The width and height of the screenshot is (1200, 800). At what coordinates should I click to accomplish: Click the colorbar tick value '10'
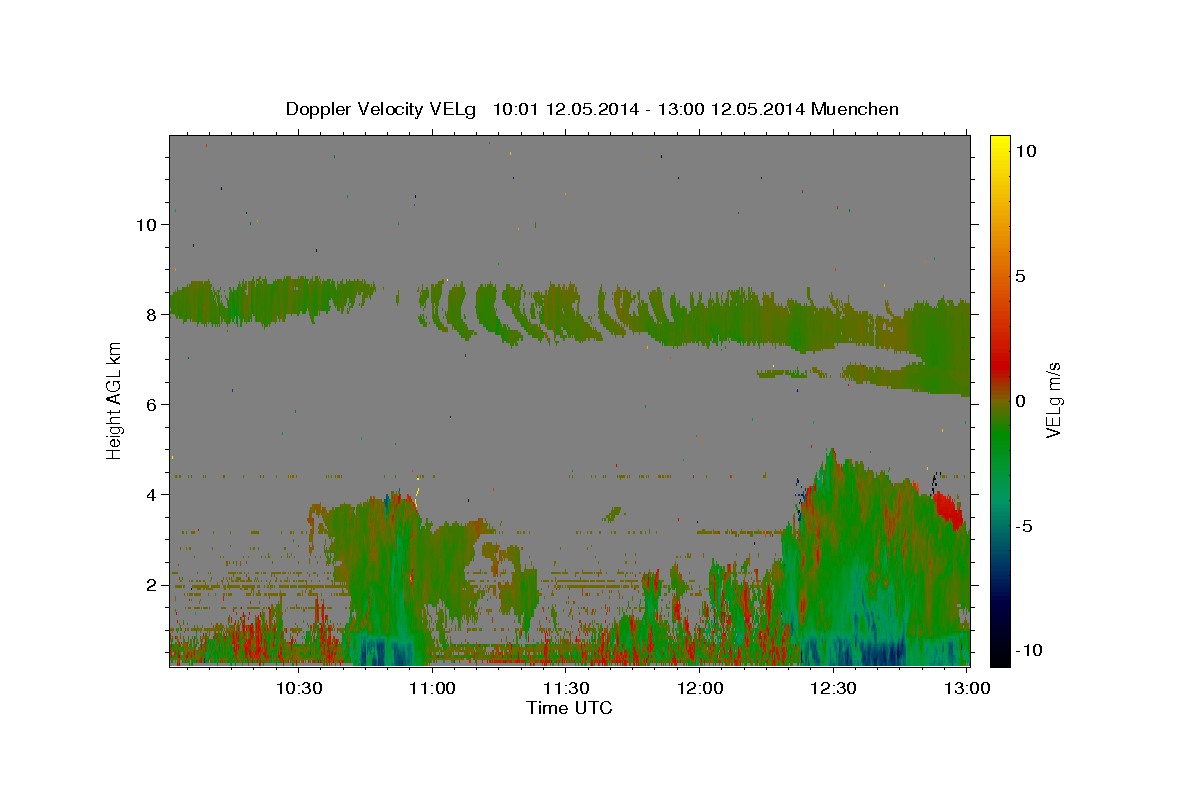click(x=1025, y=151)
